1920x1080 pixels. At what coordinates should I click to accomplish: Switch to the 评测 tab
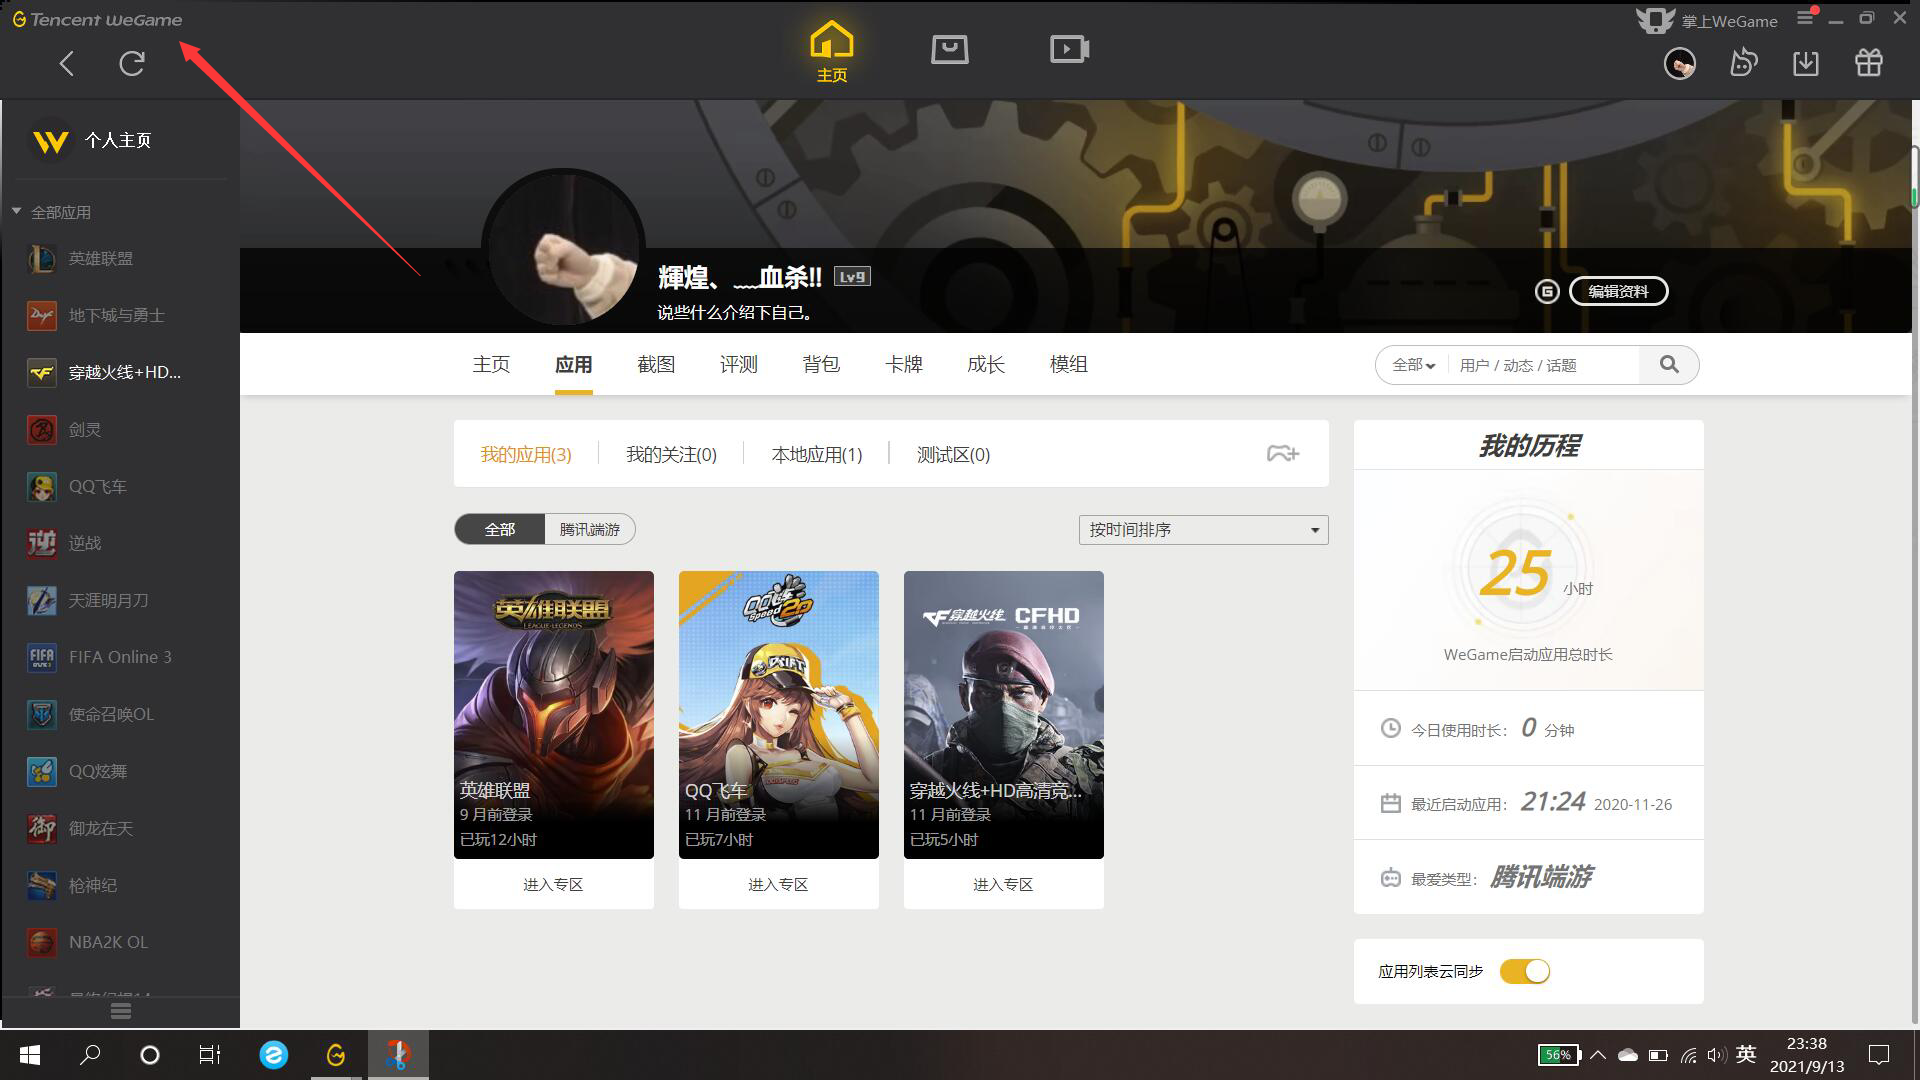[739, 365]
